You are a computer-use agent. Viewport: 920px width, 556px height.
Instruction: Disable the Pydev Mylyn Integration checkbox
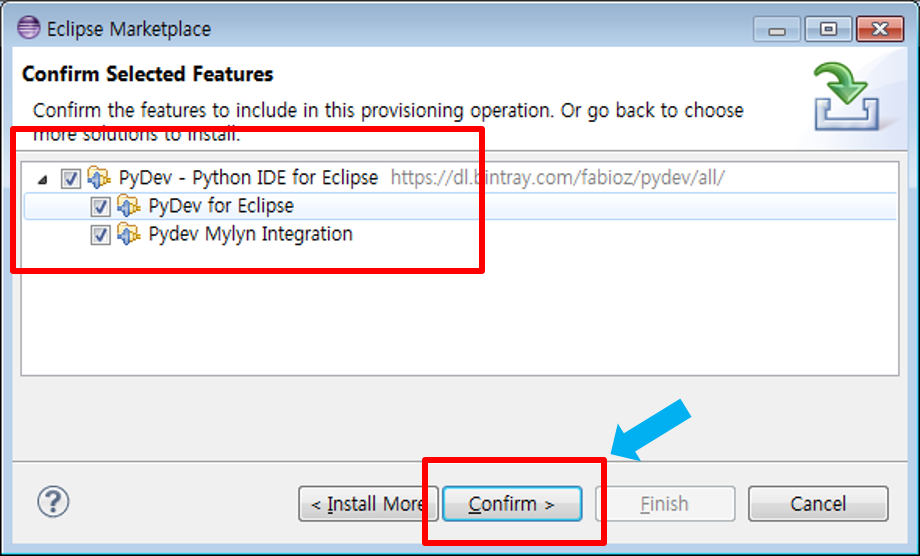click(100, 236)
